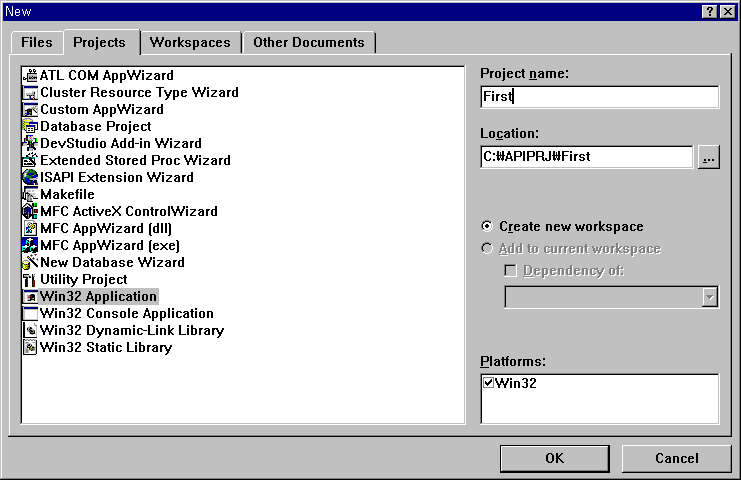741x480 pixels.
Task: Select Add to current workspace radio
Action: (x=487, y=249)
